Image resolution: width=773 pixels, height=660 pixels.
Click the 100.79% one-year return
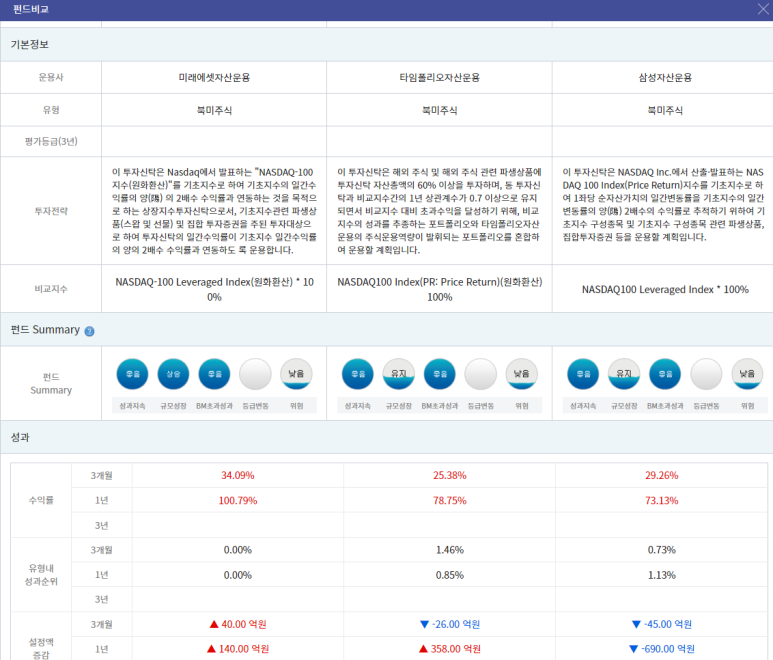point(238,501)
